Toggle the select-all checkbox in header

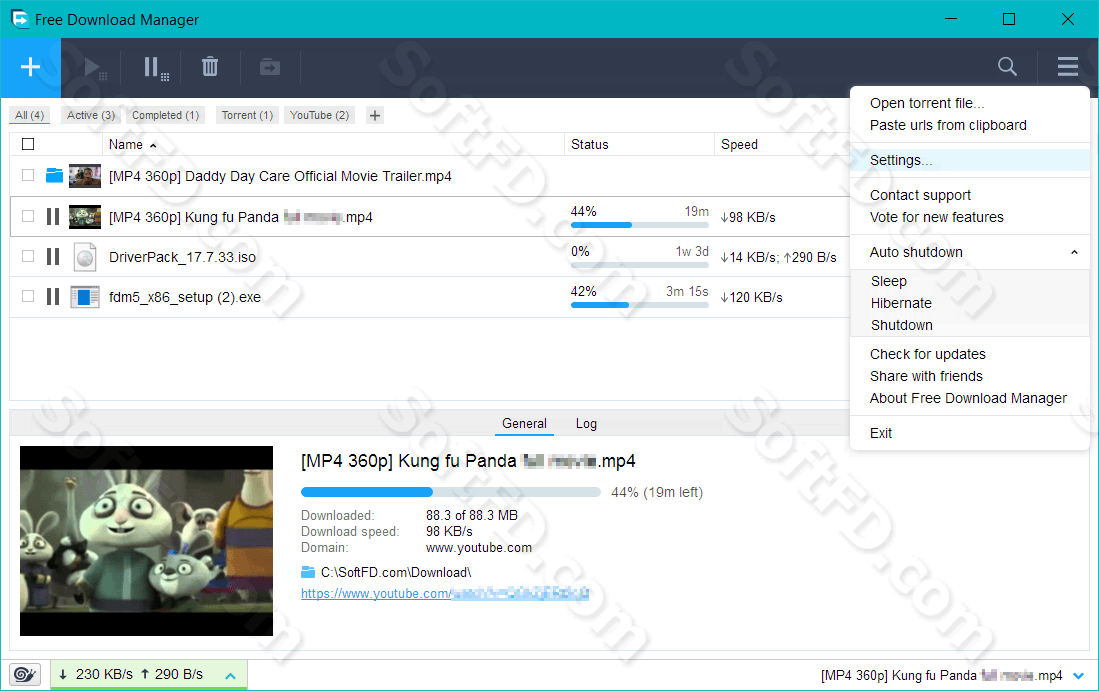coord(28,144)
